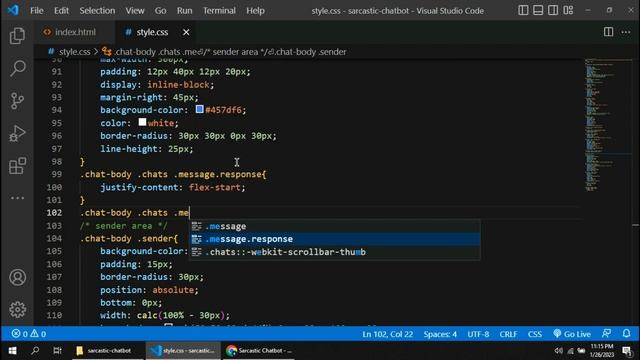Start Go Live server

point(572,334)
